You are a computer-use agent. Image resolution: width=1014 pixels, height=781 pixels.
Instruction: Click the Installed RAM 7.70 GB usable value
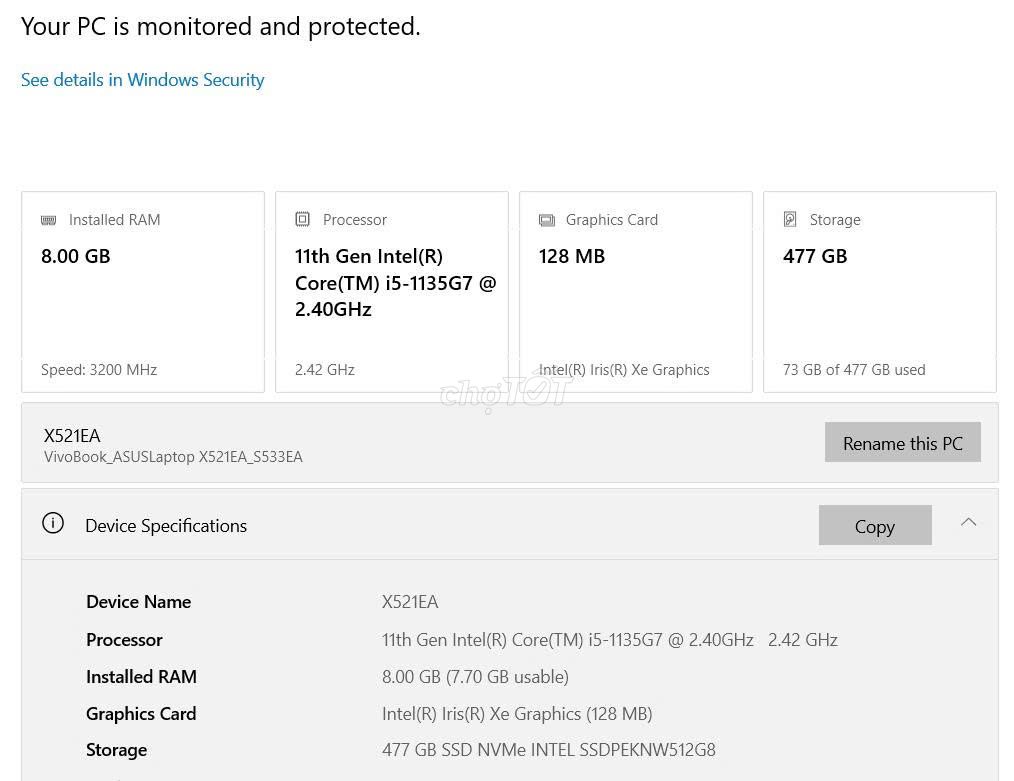click(475, 677)
